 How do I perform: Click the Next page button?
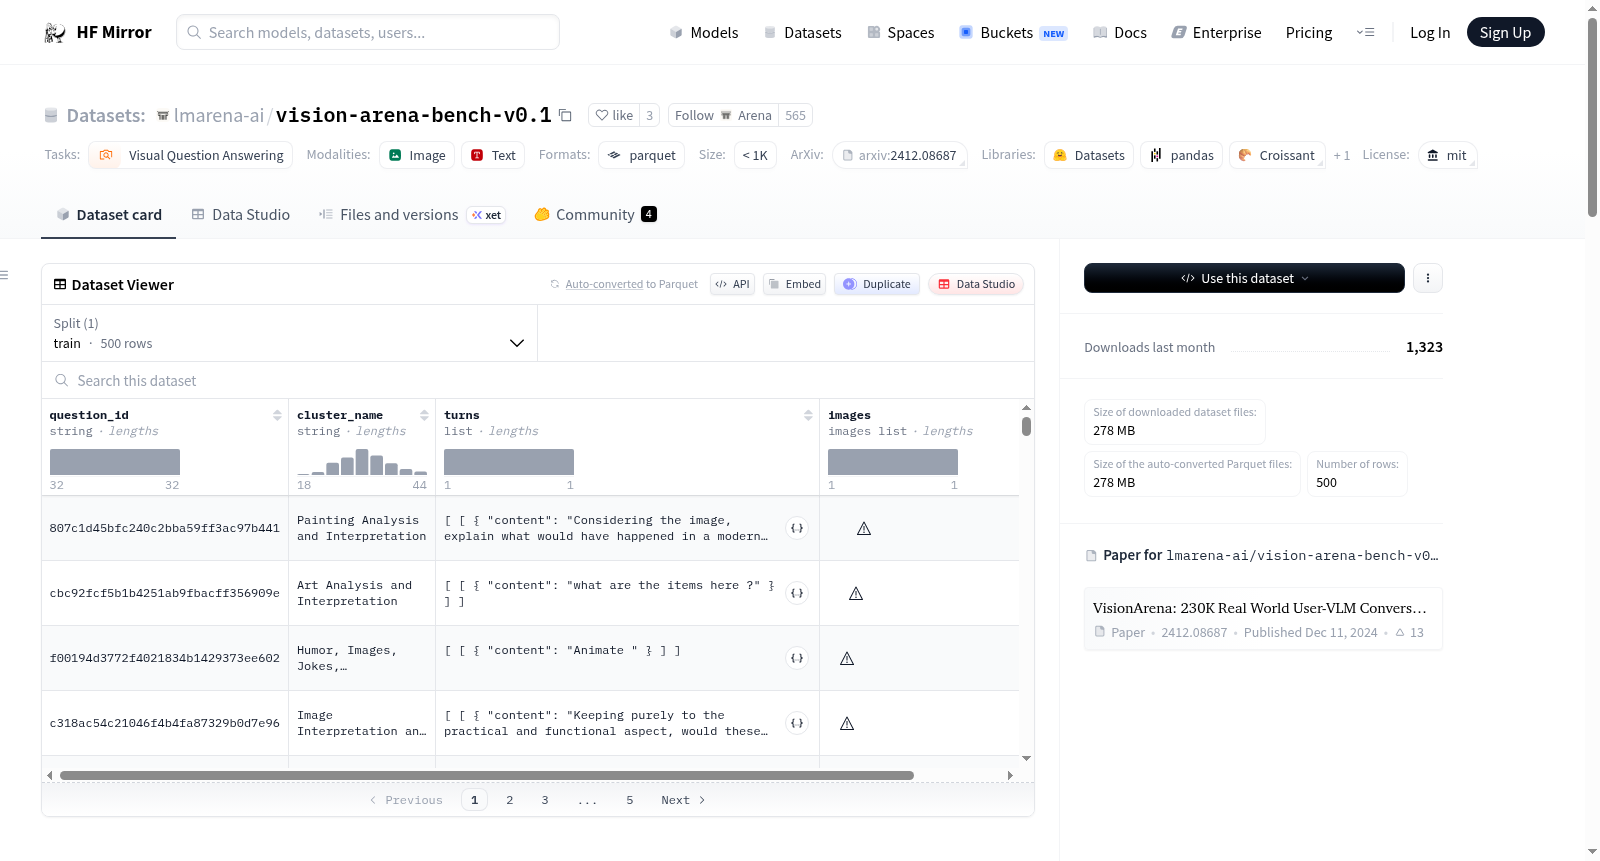click(x=683, y=800)
